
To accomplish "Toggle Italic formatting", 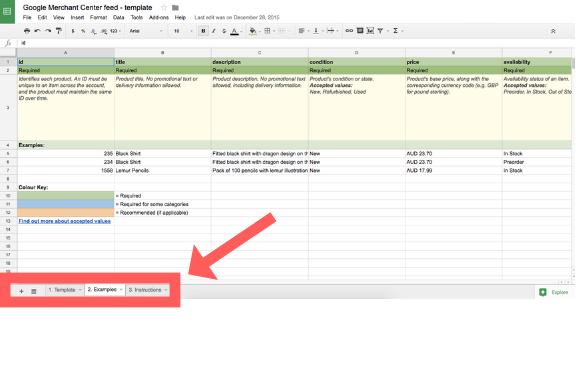I will (x=213, y=31).
